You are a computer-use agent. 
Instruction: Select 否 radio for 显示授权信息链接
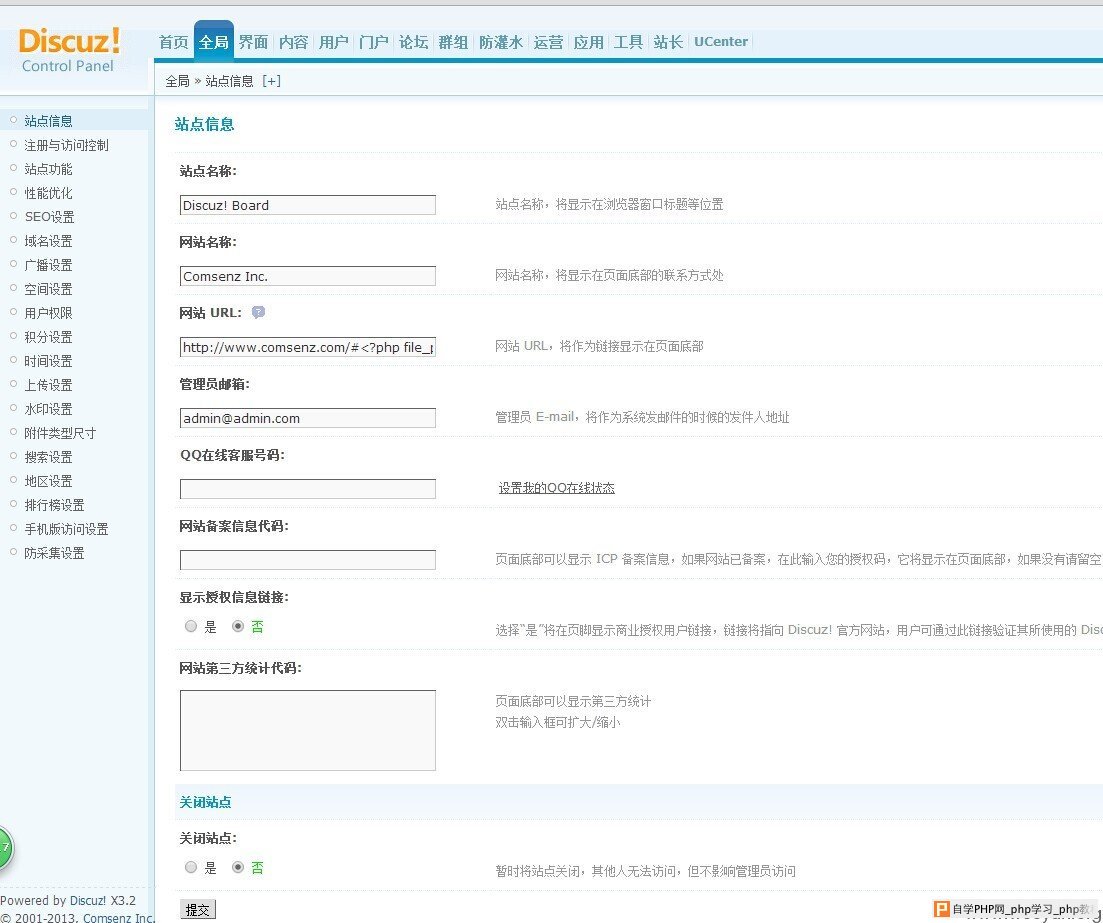click(x=238, y=626)
